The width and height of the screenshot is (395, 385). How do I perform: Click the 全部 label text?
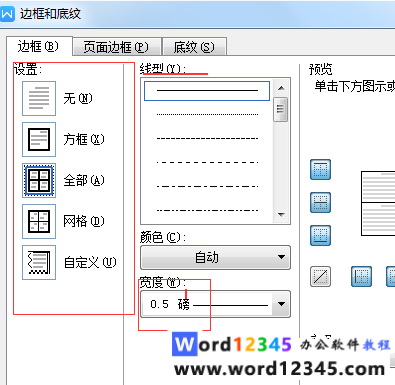pyautogui.click(x=84, y=180)
